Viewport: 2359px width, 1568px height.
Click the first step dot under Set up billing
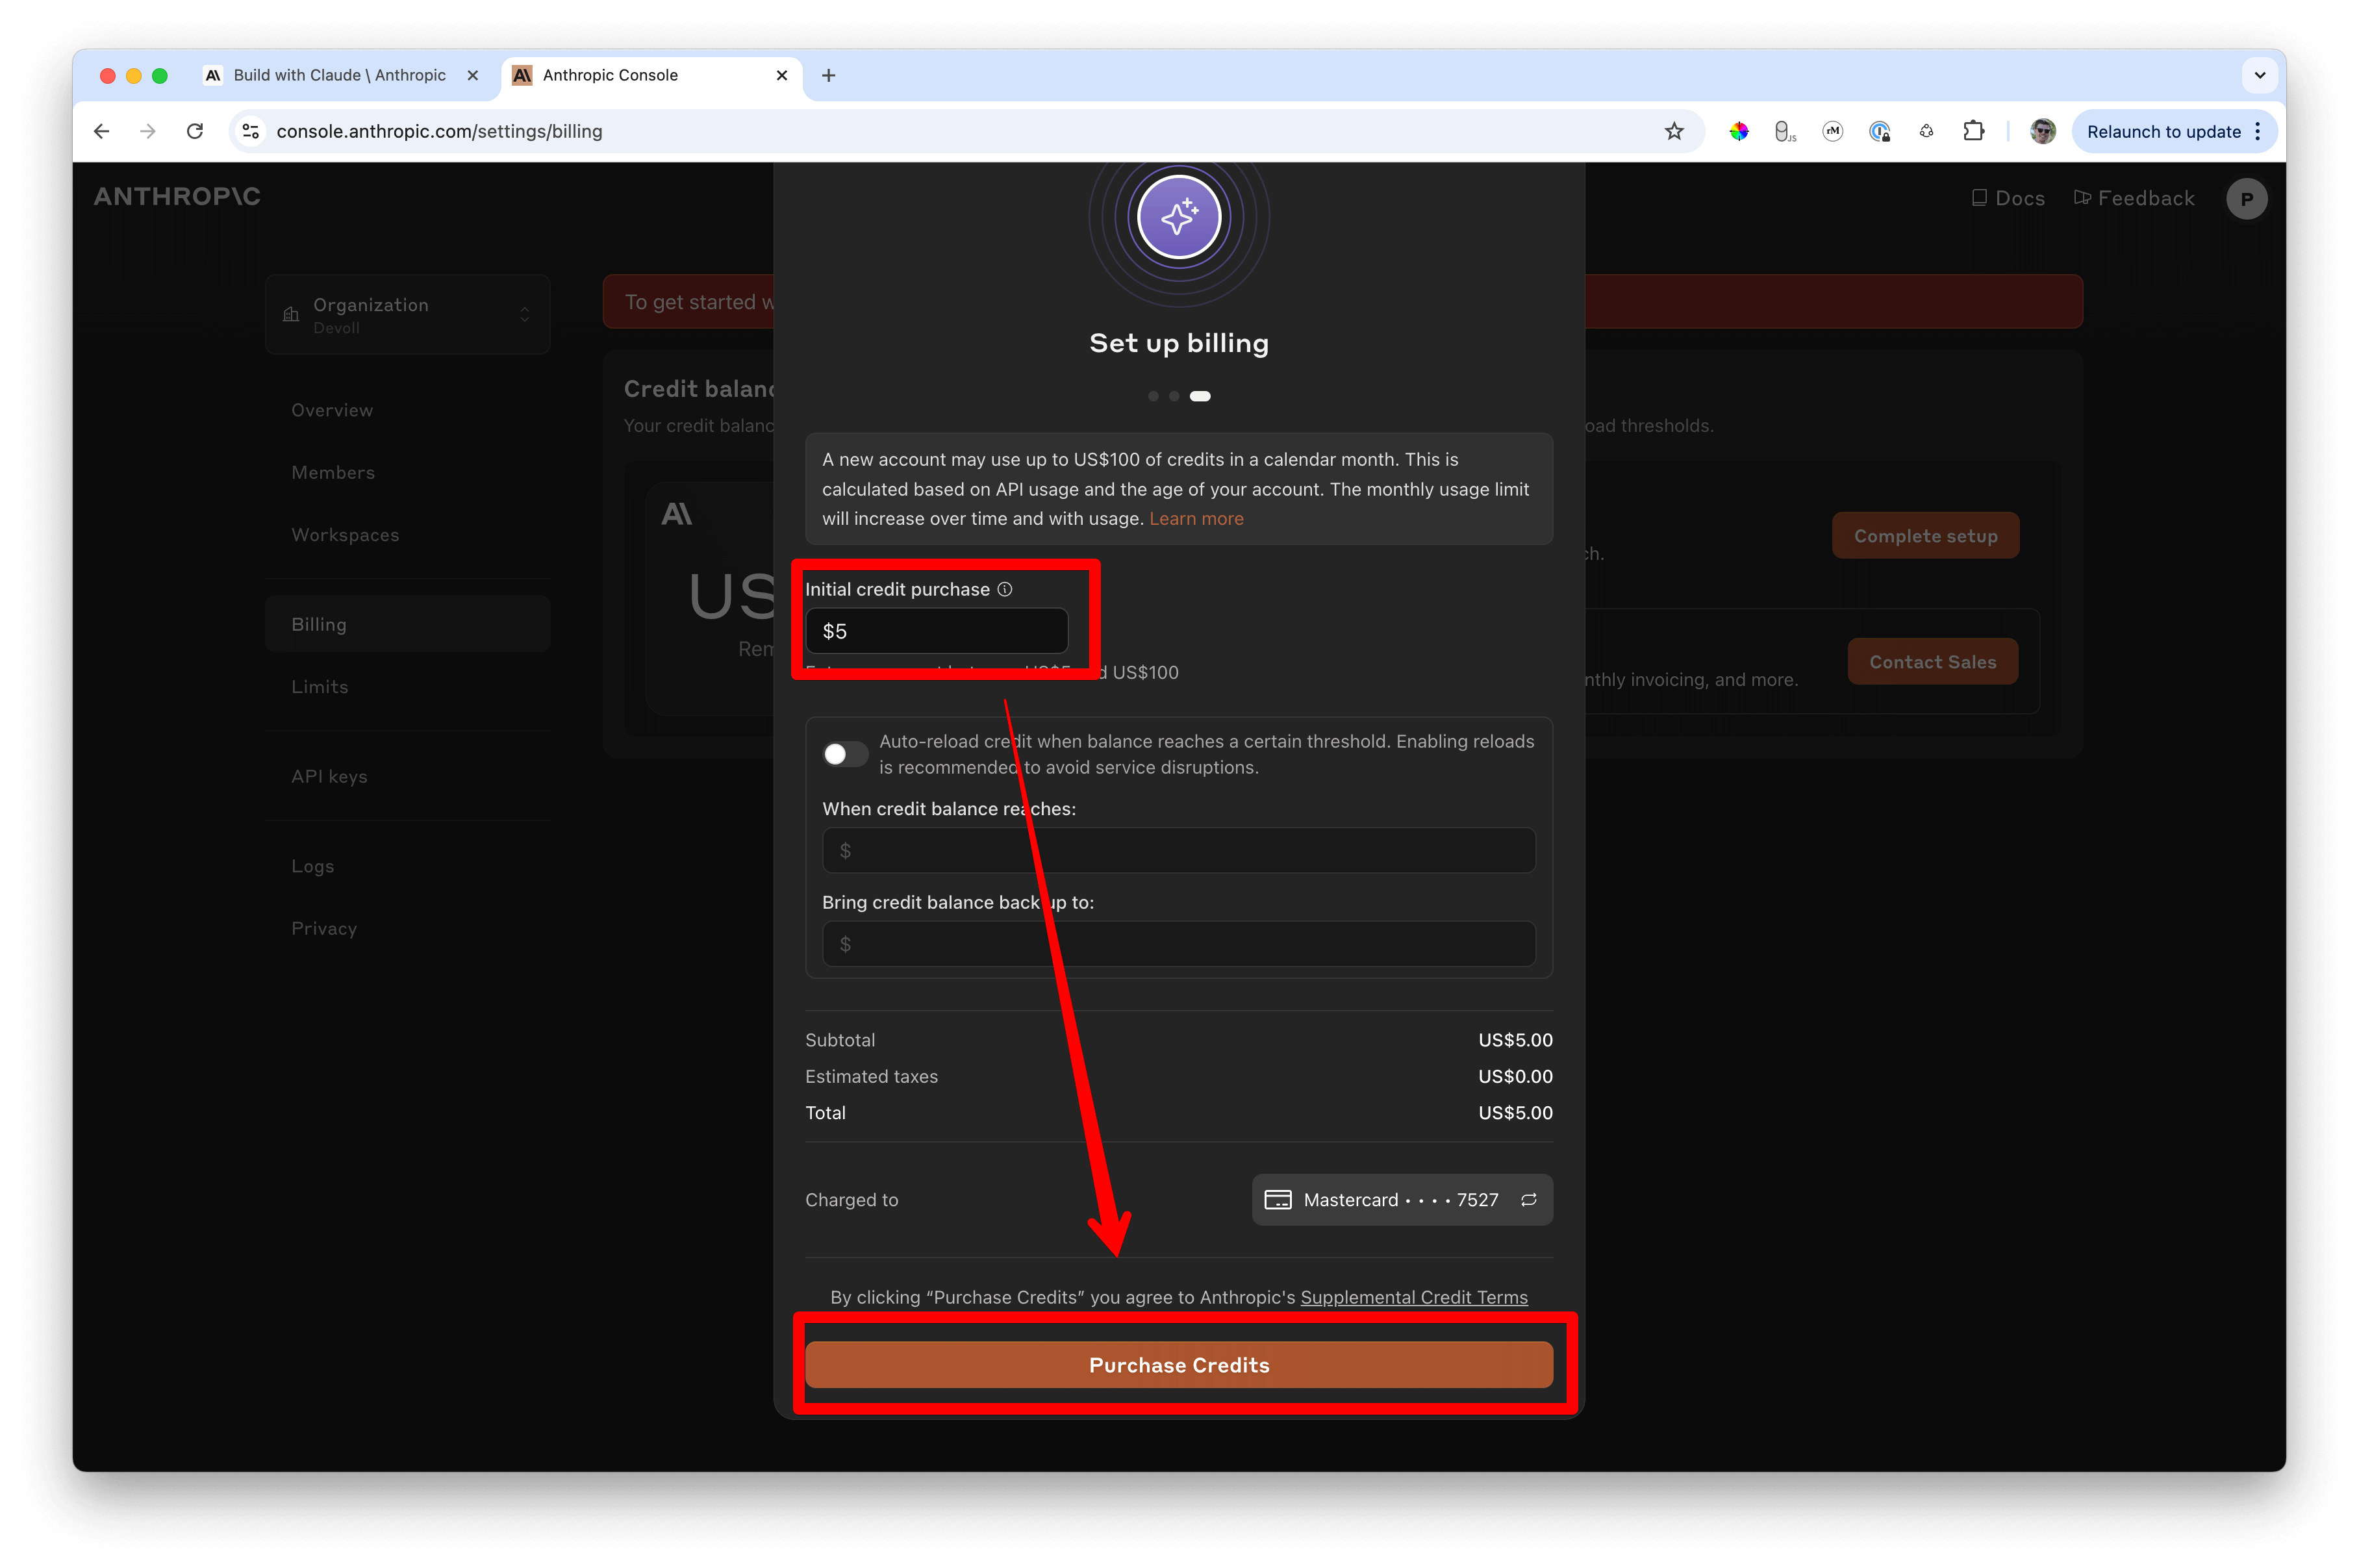point(1153,396)
